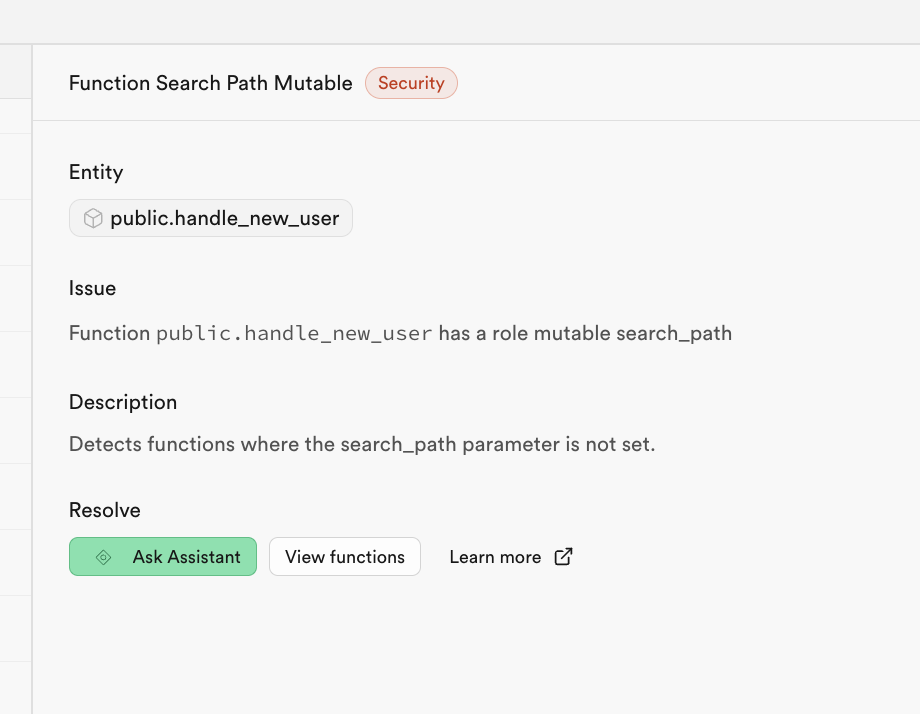This screenshot has width=920, height=714.
Task: Click the external link arrow icon
Action: point(564,557)
